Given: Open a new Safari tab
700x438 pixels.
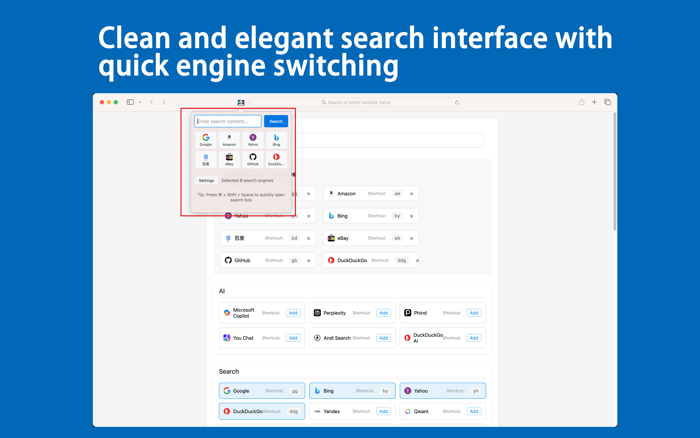Looking at the screenshot, I should click(594, 102).
